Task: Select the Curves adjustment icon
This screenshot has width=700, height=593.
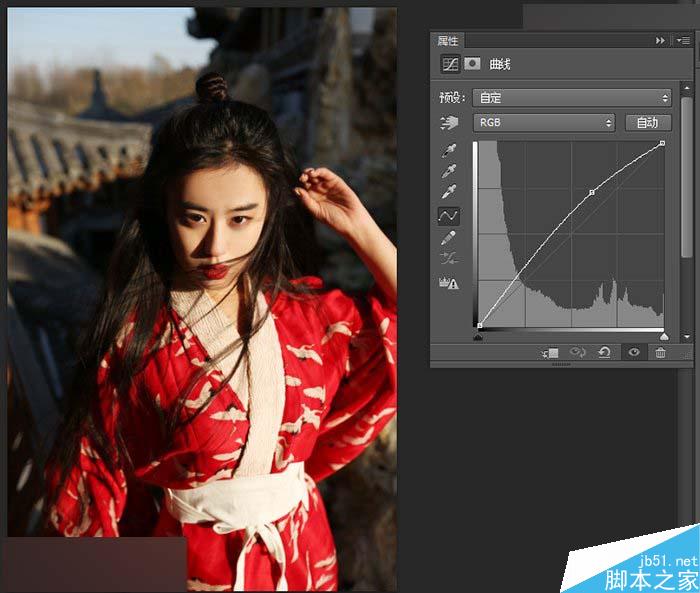Action: click(450, 64)
